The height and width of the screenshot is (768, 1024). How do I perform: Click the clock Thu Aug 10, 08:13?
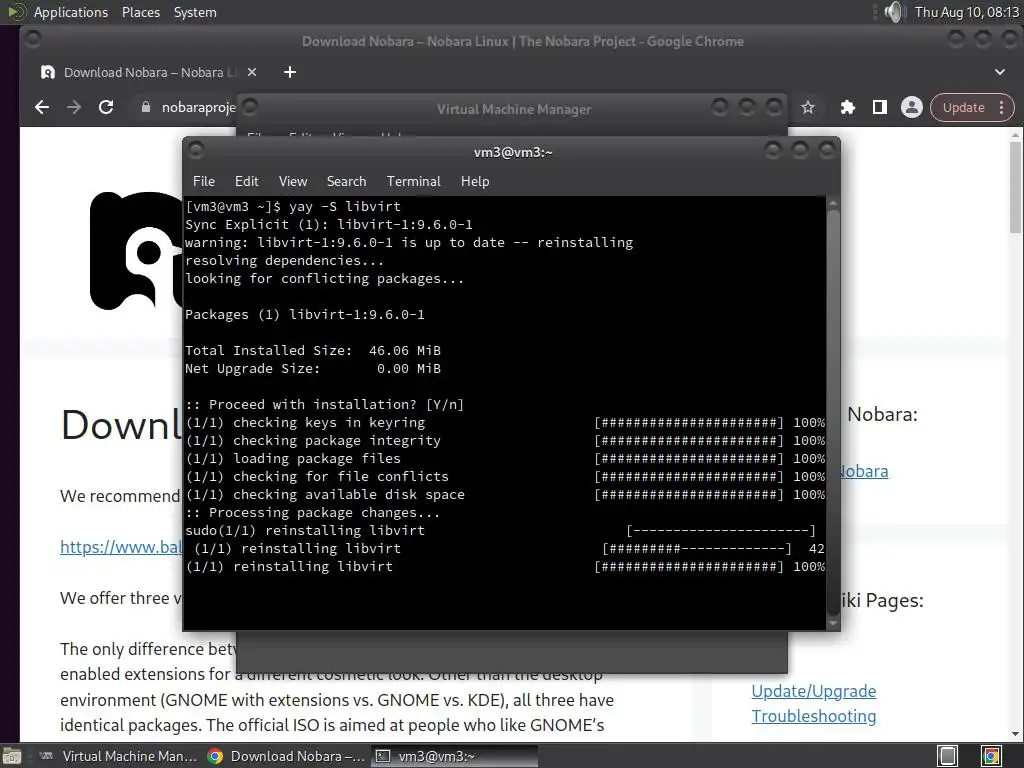coord(967,12)
